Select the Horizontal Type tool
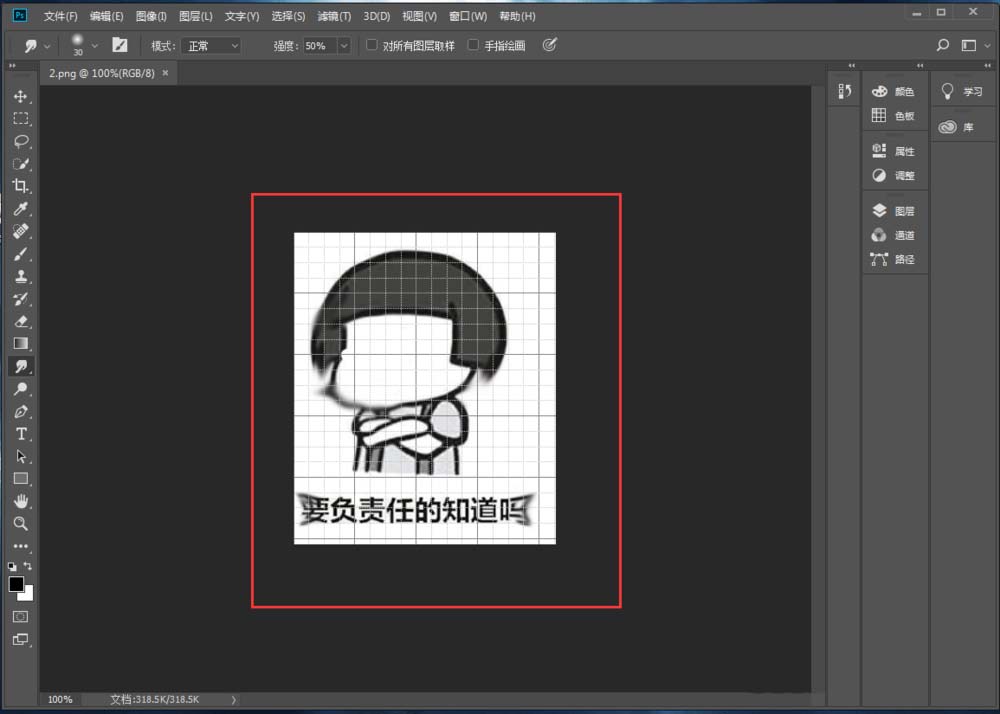Image resolution: width=1000 pixels, height=714 pixels. pos(21,433)
